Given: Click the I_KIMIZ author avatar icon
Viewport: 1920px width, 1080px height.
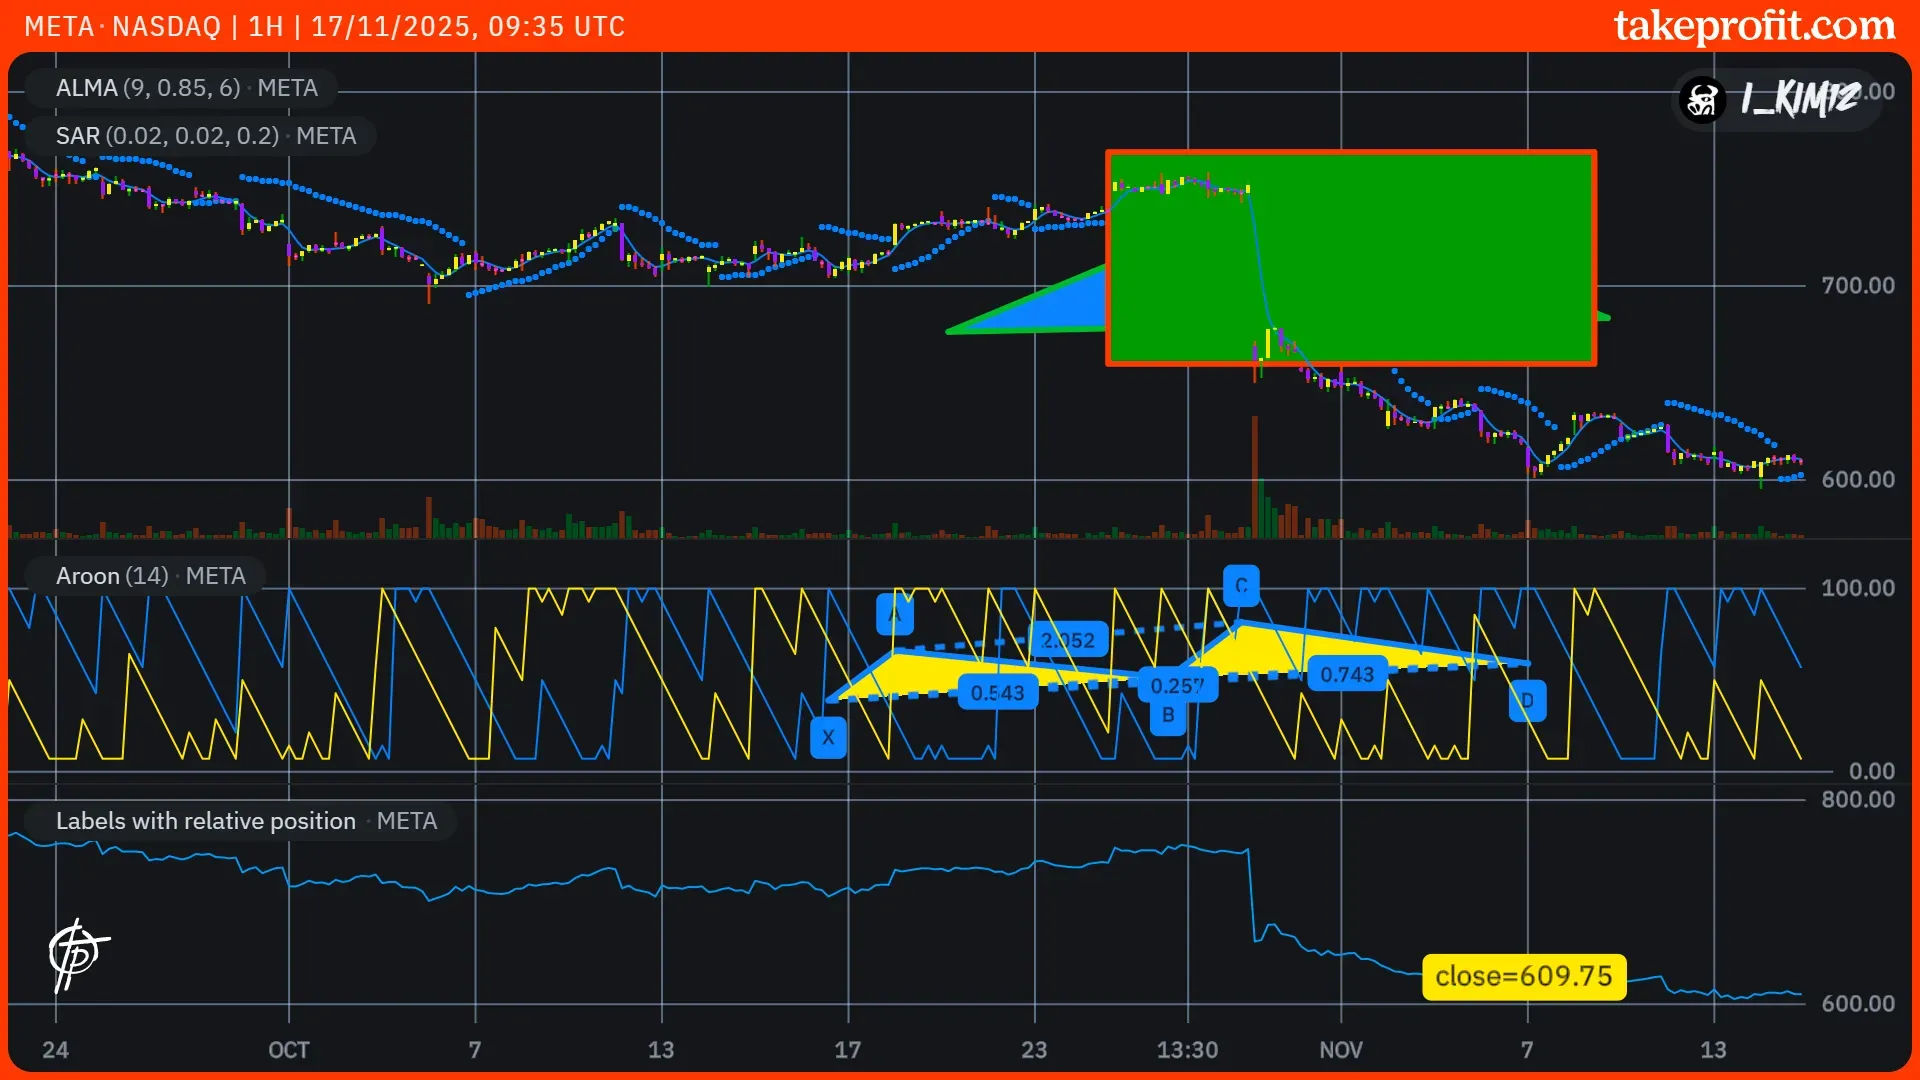Looking at the screenshot, I should coord(1702,99).
